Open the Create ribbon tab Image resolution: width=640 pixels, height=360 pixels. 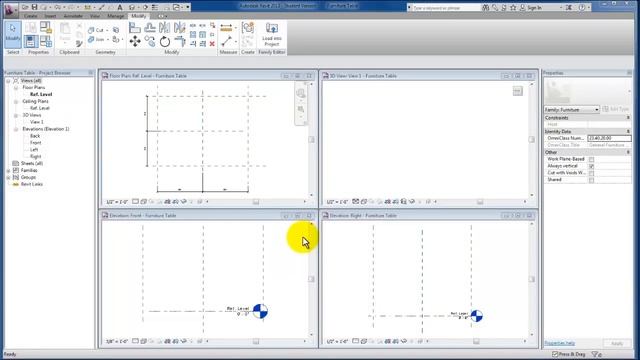[30, 16]
